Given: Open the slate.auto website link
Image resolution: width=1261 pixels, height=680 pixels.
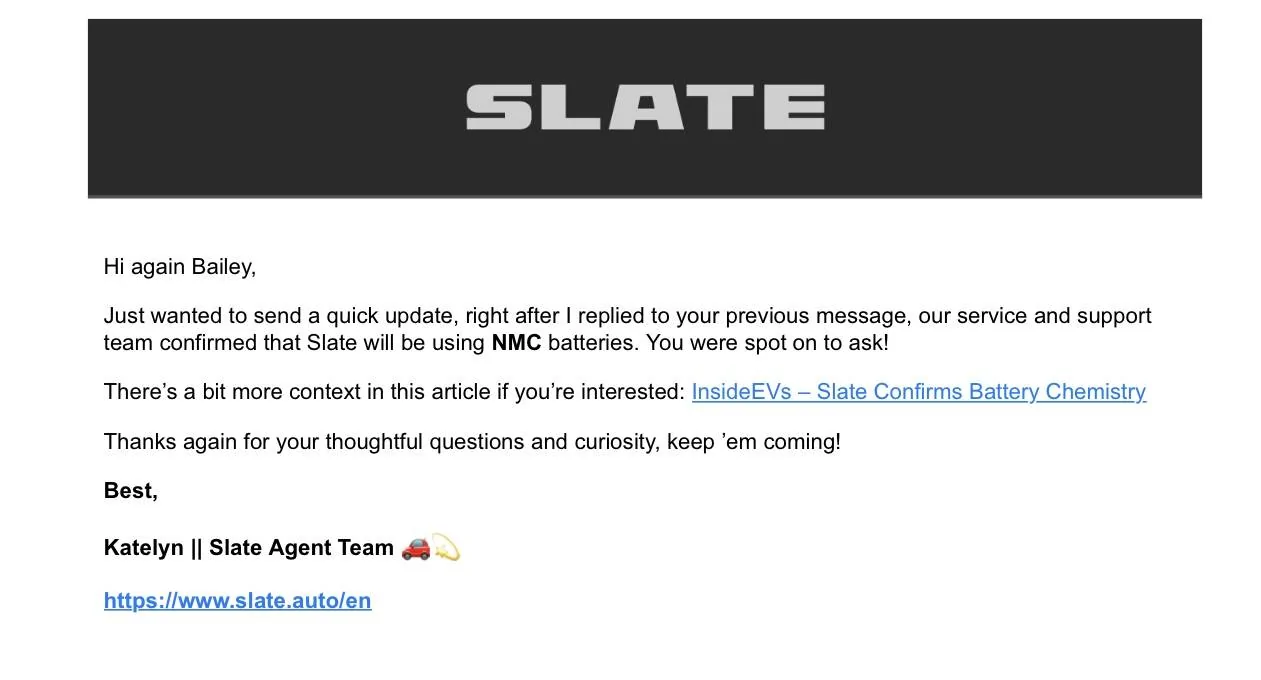Looking at the screenshot, I should pyautogui.click(x=237, y=601).
